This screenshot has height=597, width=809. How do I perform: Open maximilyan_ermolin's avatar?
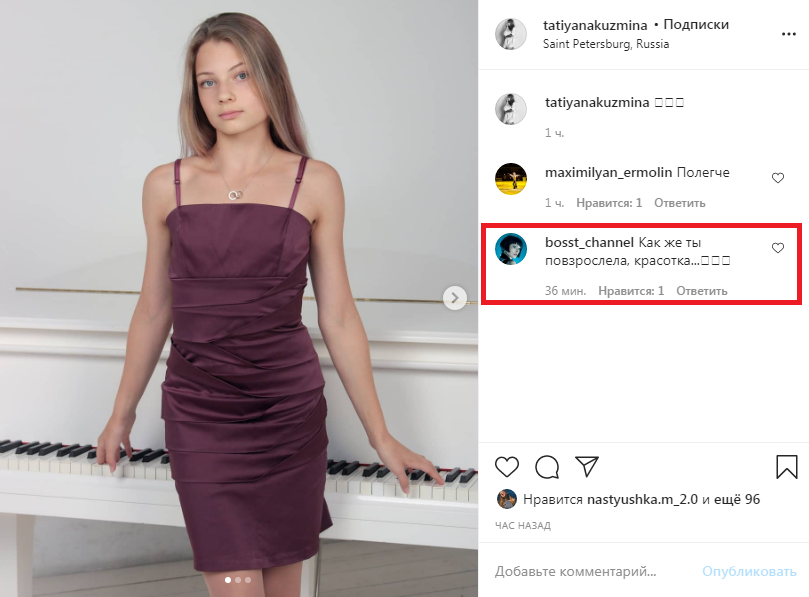511,178
